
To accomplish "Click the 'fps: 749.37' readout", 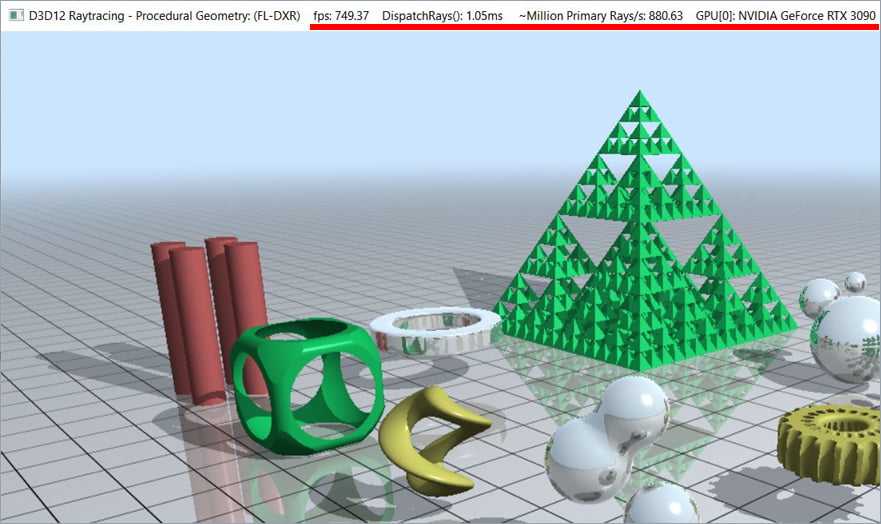I will 341,16.
